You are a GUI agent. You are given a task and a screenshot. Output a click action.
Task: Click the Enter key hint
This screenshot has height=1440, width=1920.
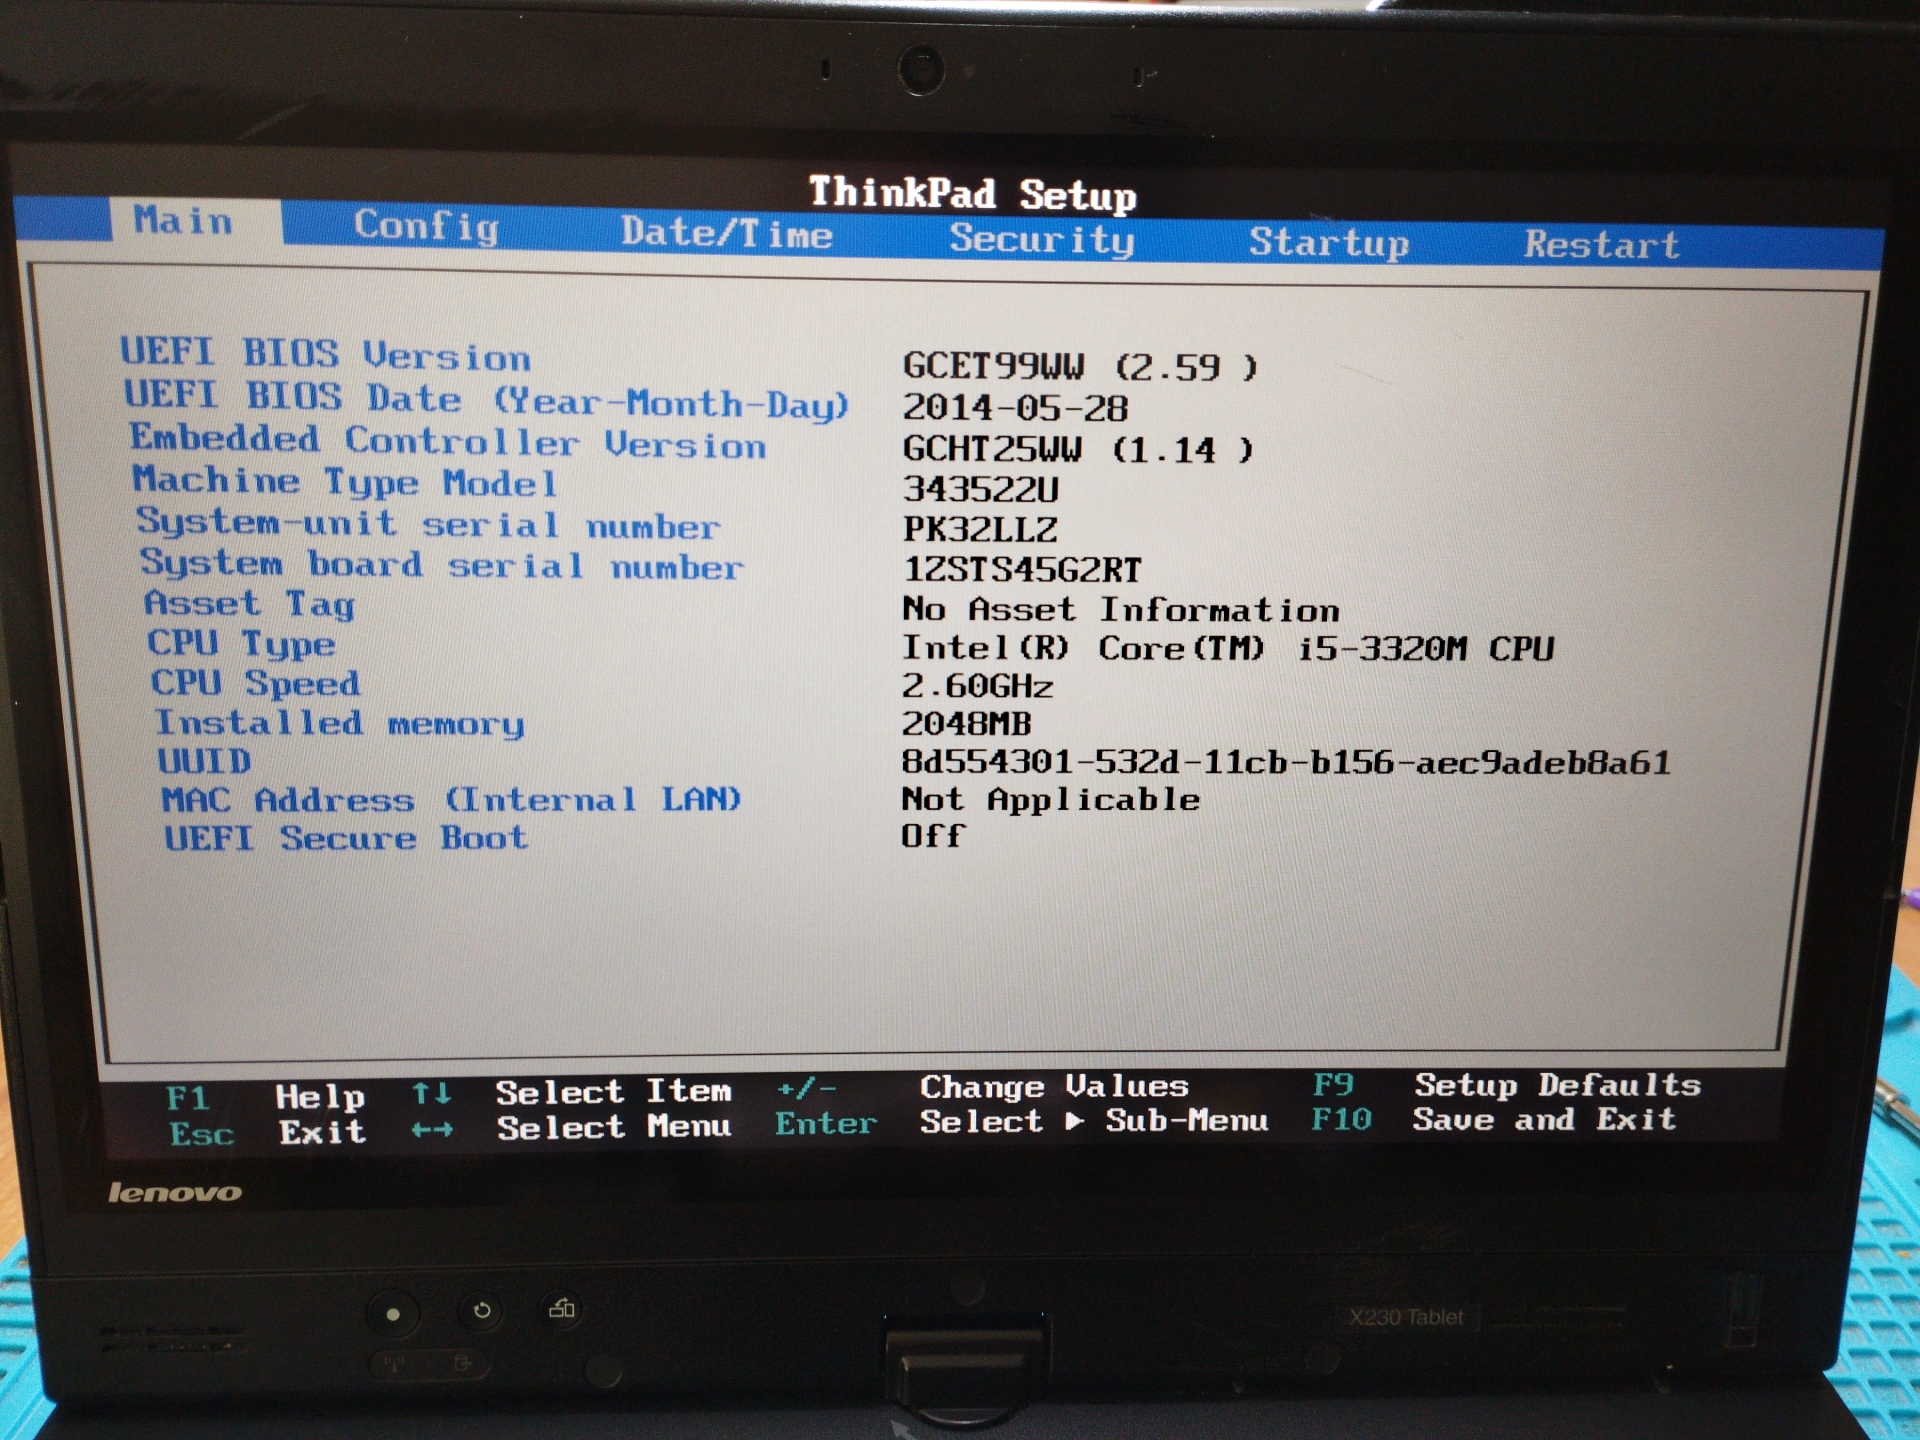tap(826, 1123)
